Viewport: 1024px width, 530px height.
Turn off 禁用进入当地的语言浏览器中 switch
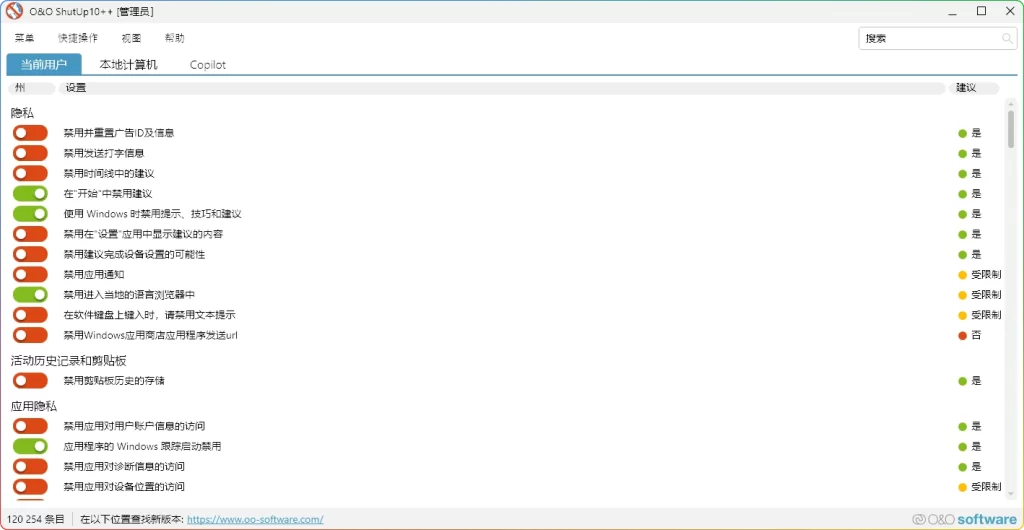[30, 295]
